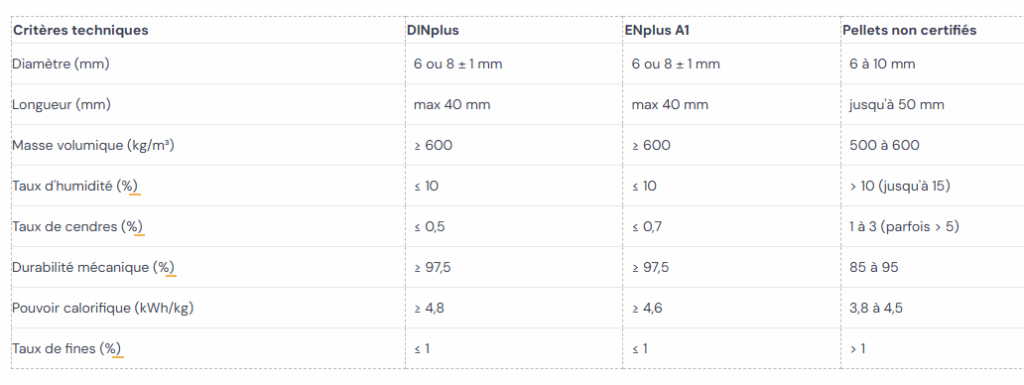This screenshot has width=1024, height=385.
Task: Click the "Diamètre (mm)" row label
Action: click(x=61, y=64)
